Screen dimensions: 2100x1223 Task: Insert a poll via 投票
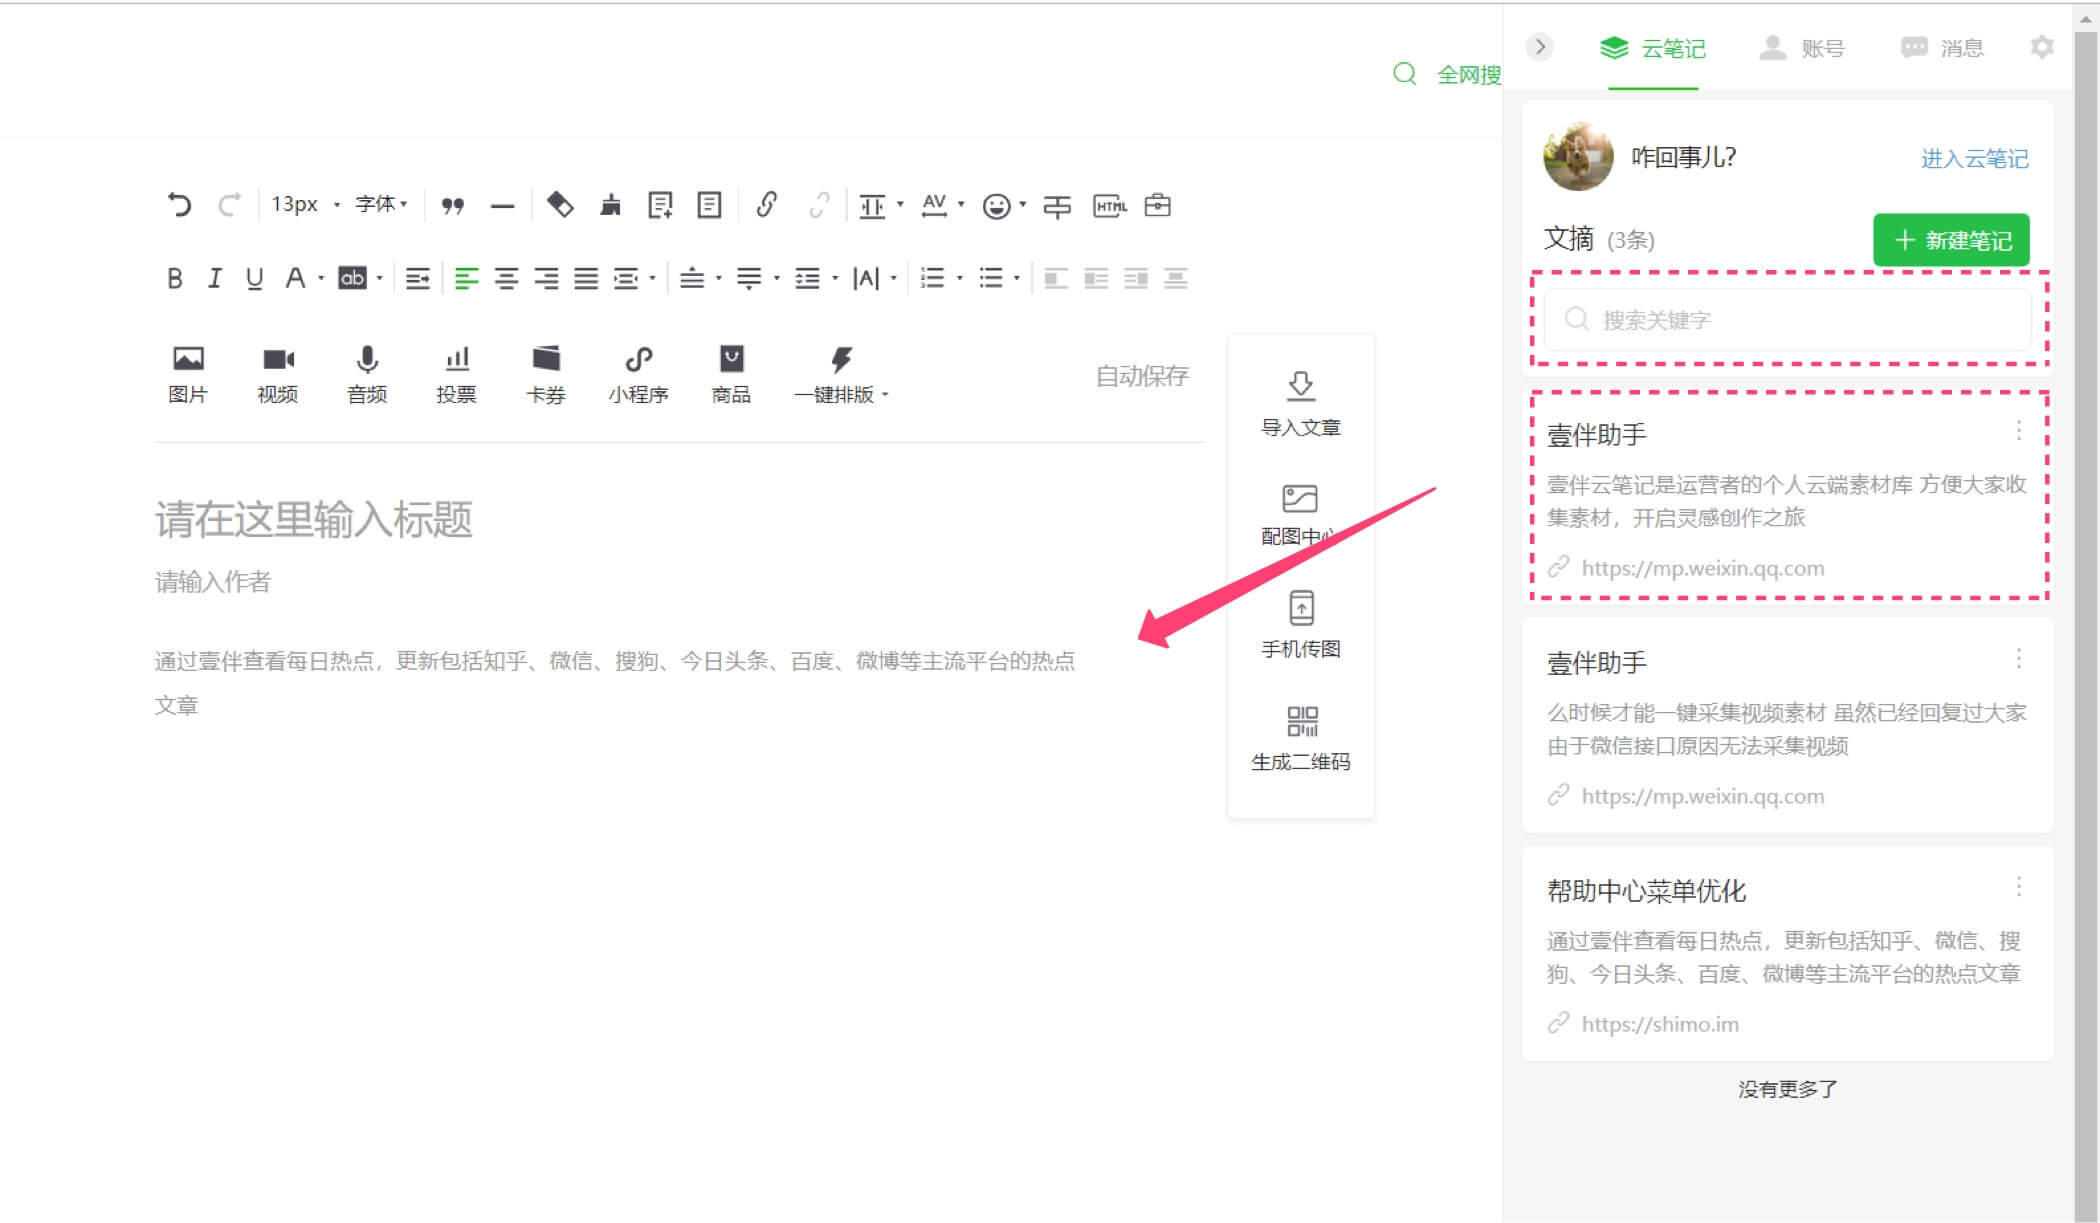pyautogui.click(x=456, y=374)
